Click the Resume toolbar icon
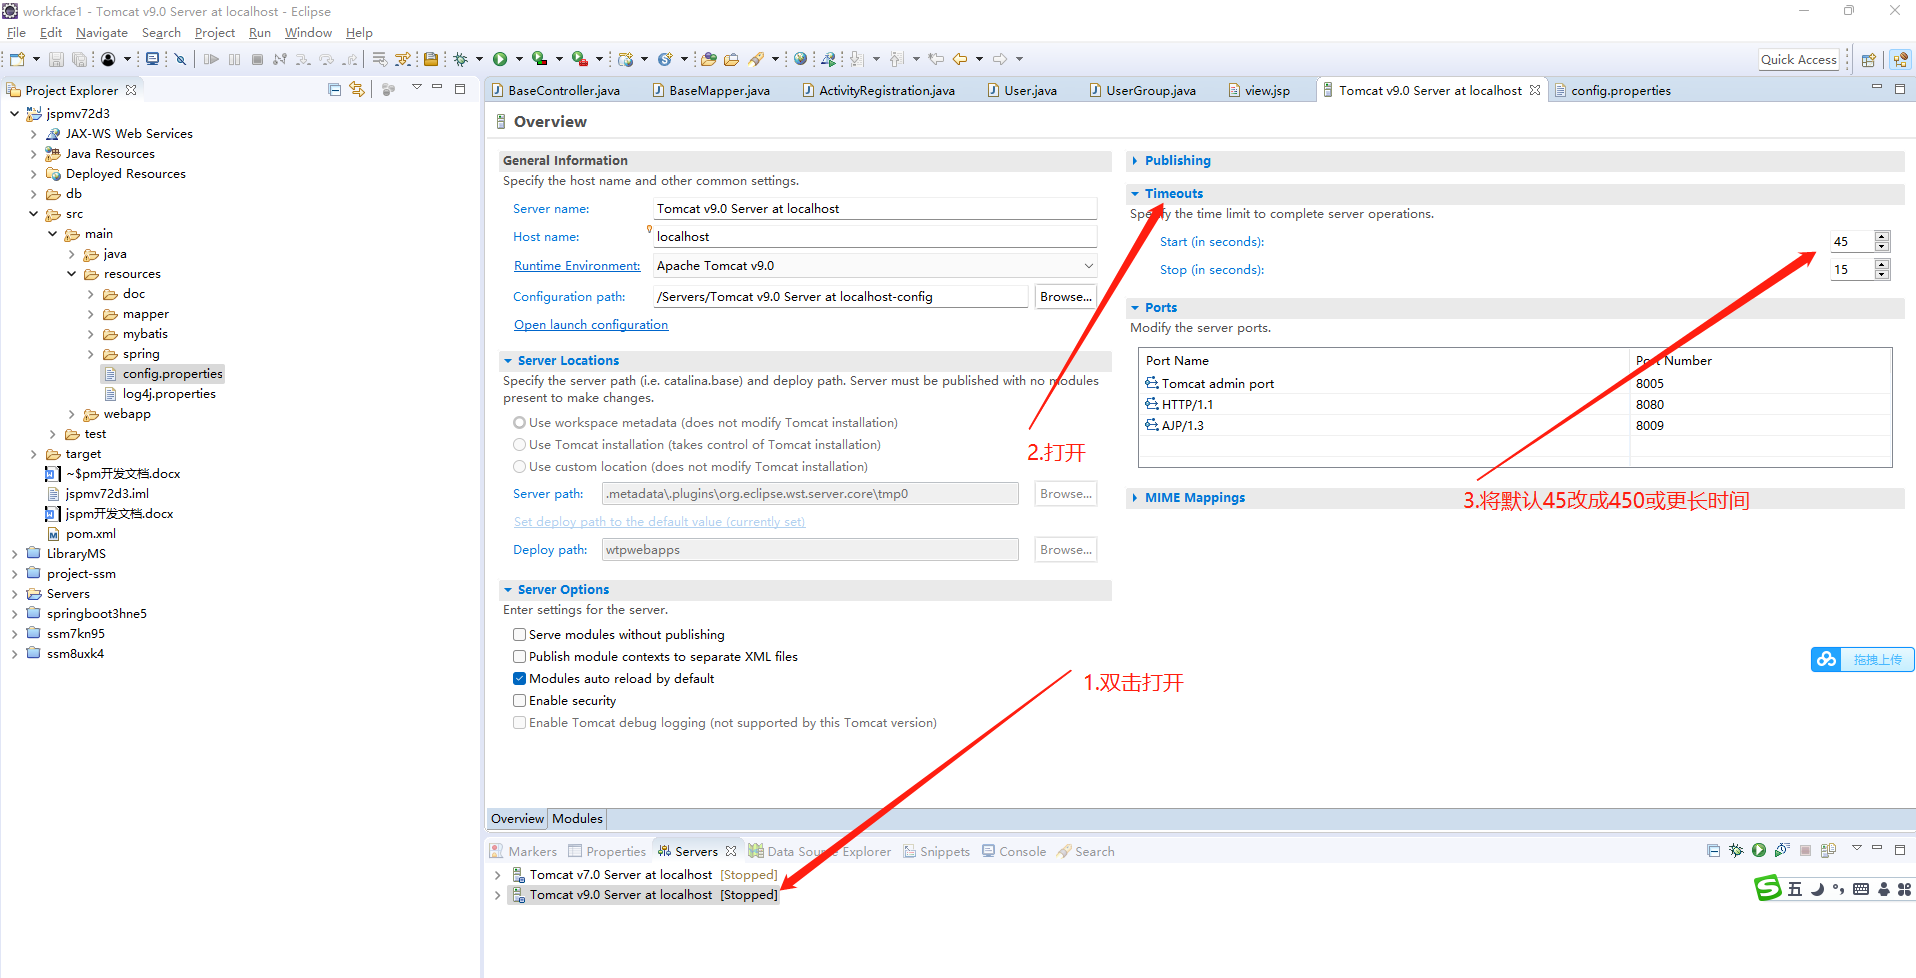The height and width of the screenshot is (978, 1916). (211, 59)
